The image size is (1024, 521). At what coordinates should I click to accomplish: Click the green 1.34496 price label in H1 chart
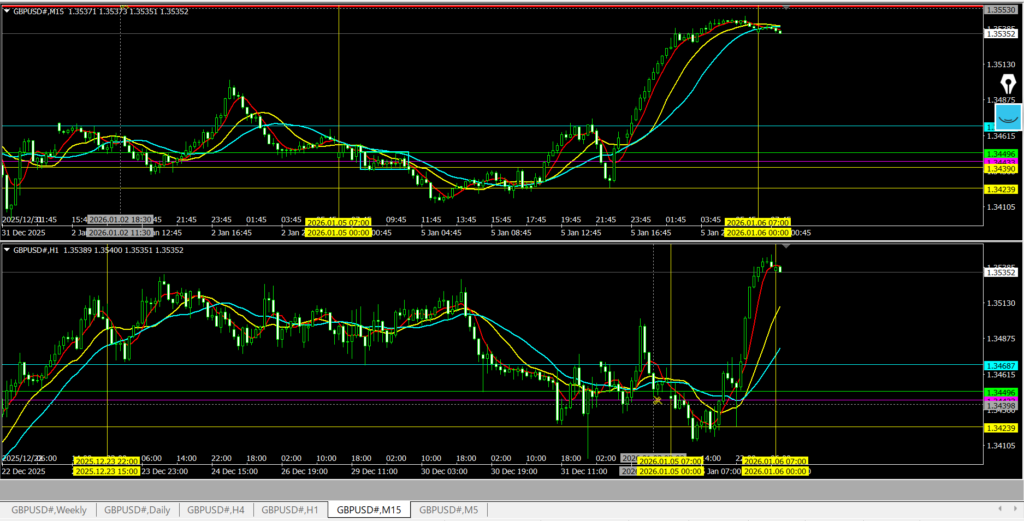1001,391
